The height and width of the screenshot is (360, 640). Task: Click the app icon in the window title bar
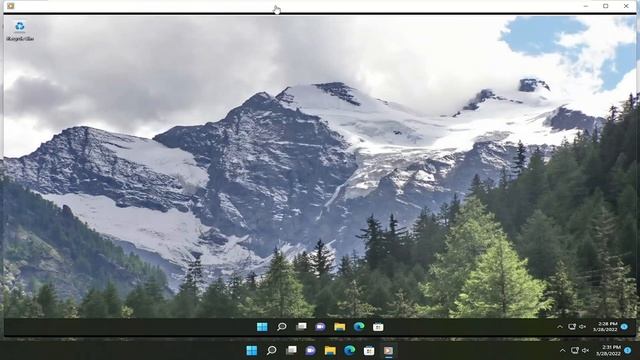coord(11,6)
